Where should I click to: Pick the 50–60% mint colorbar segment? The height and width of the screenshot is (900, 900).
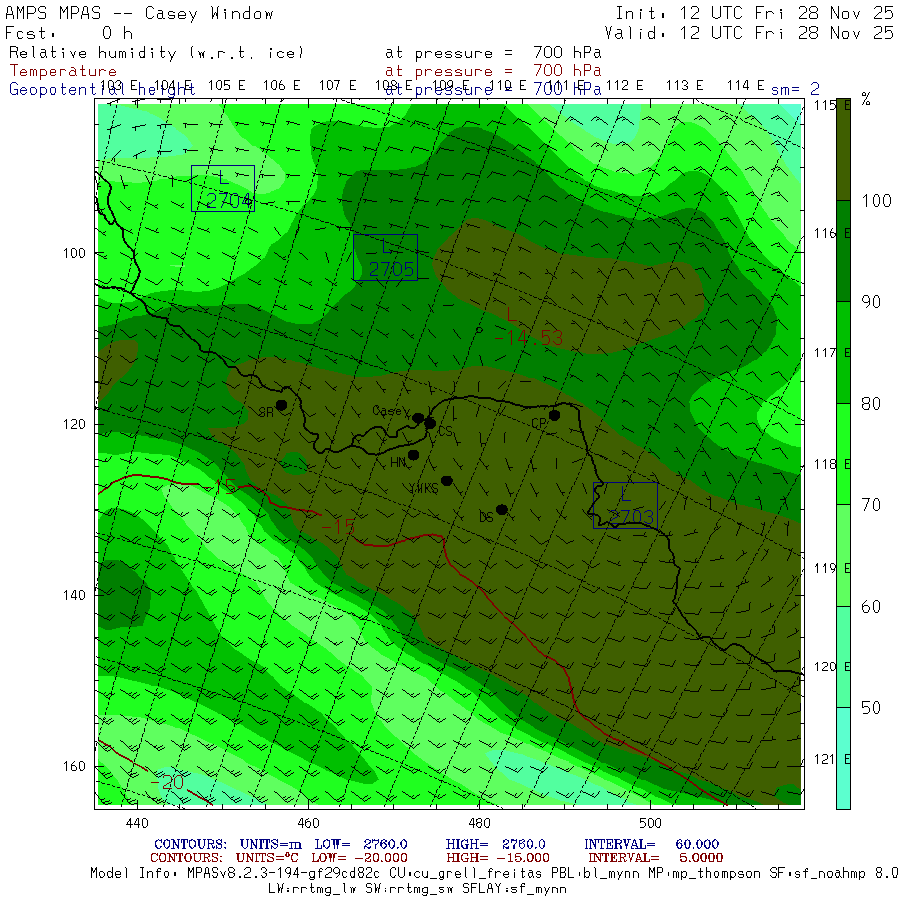coord(843,657)
